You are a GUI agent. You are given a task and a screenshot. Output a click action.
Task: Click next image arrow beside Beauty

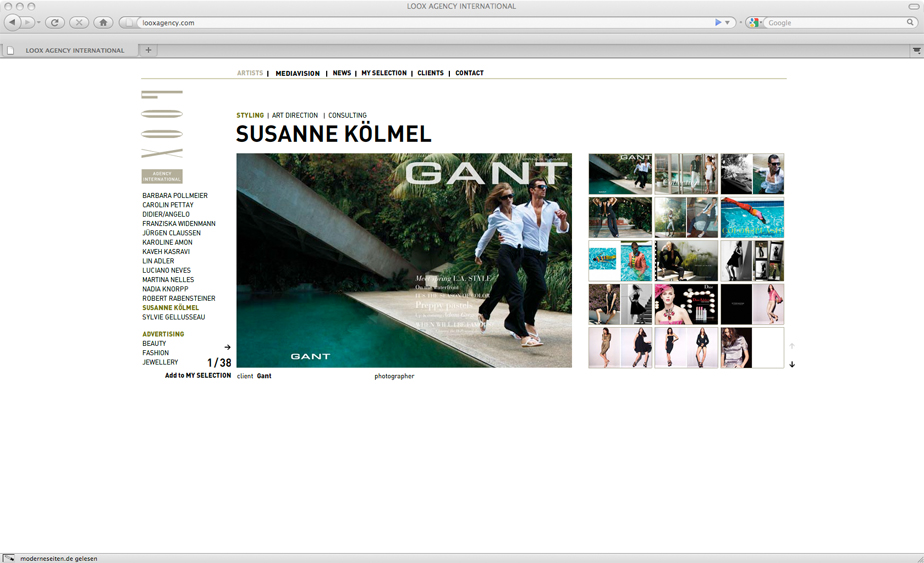click(228, 347)
